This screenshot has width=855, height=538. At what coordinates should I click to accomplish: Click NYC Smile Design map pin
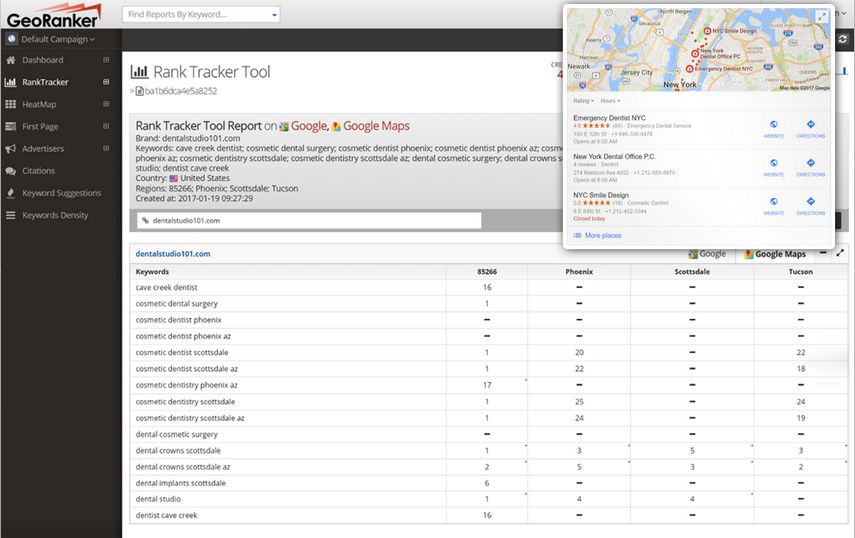(707, 31)
